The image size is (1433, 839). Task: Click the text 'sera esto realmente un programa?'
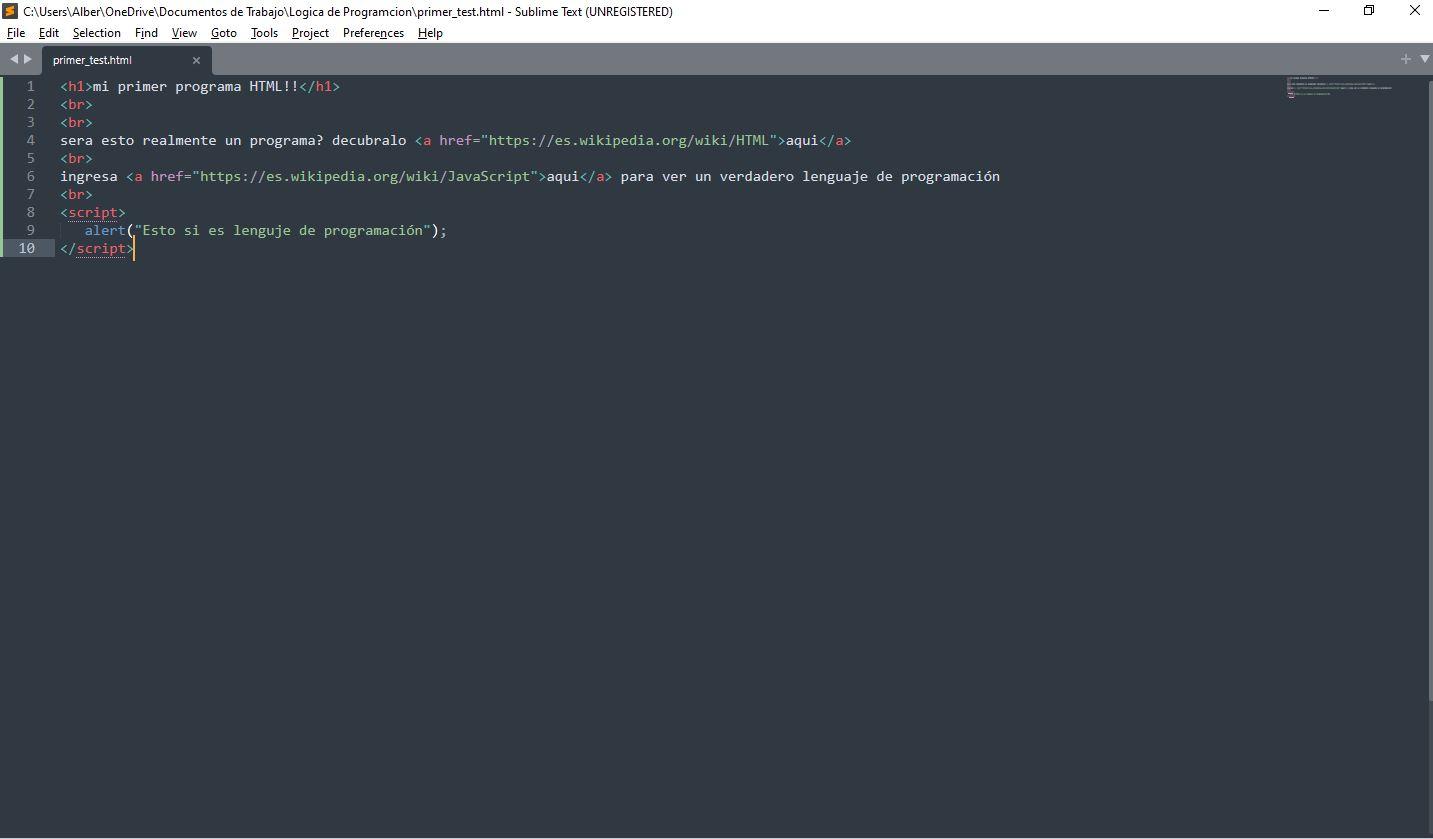coord(192,140)
